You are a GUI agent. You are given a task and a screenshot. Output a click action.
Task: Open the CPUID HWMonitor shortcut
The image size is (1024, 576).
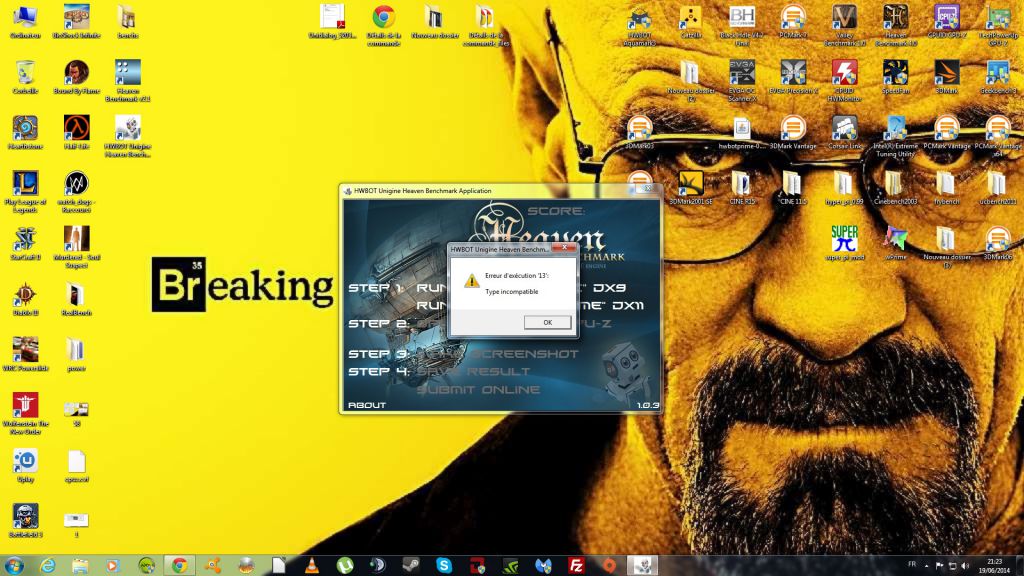pos(844,81)
